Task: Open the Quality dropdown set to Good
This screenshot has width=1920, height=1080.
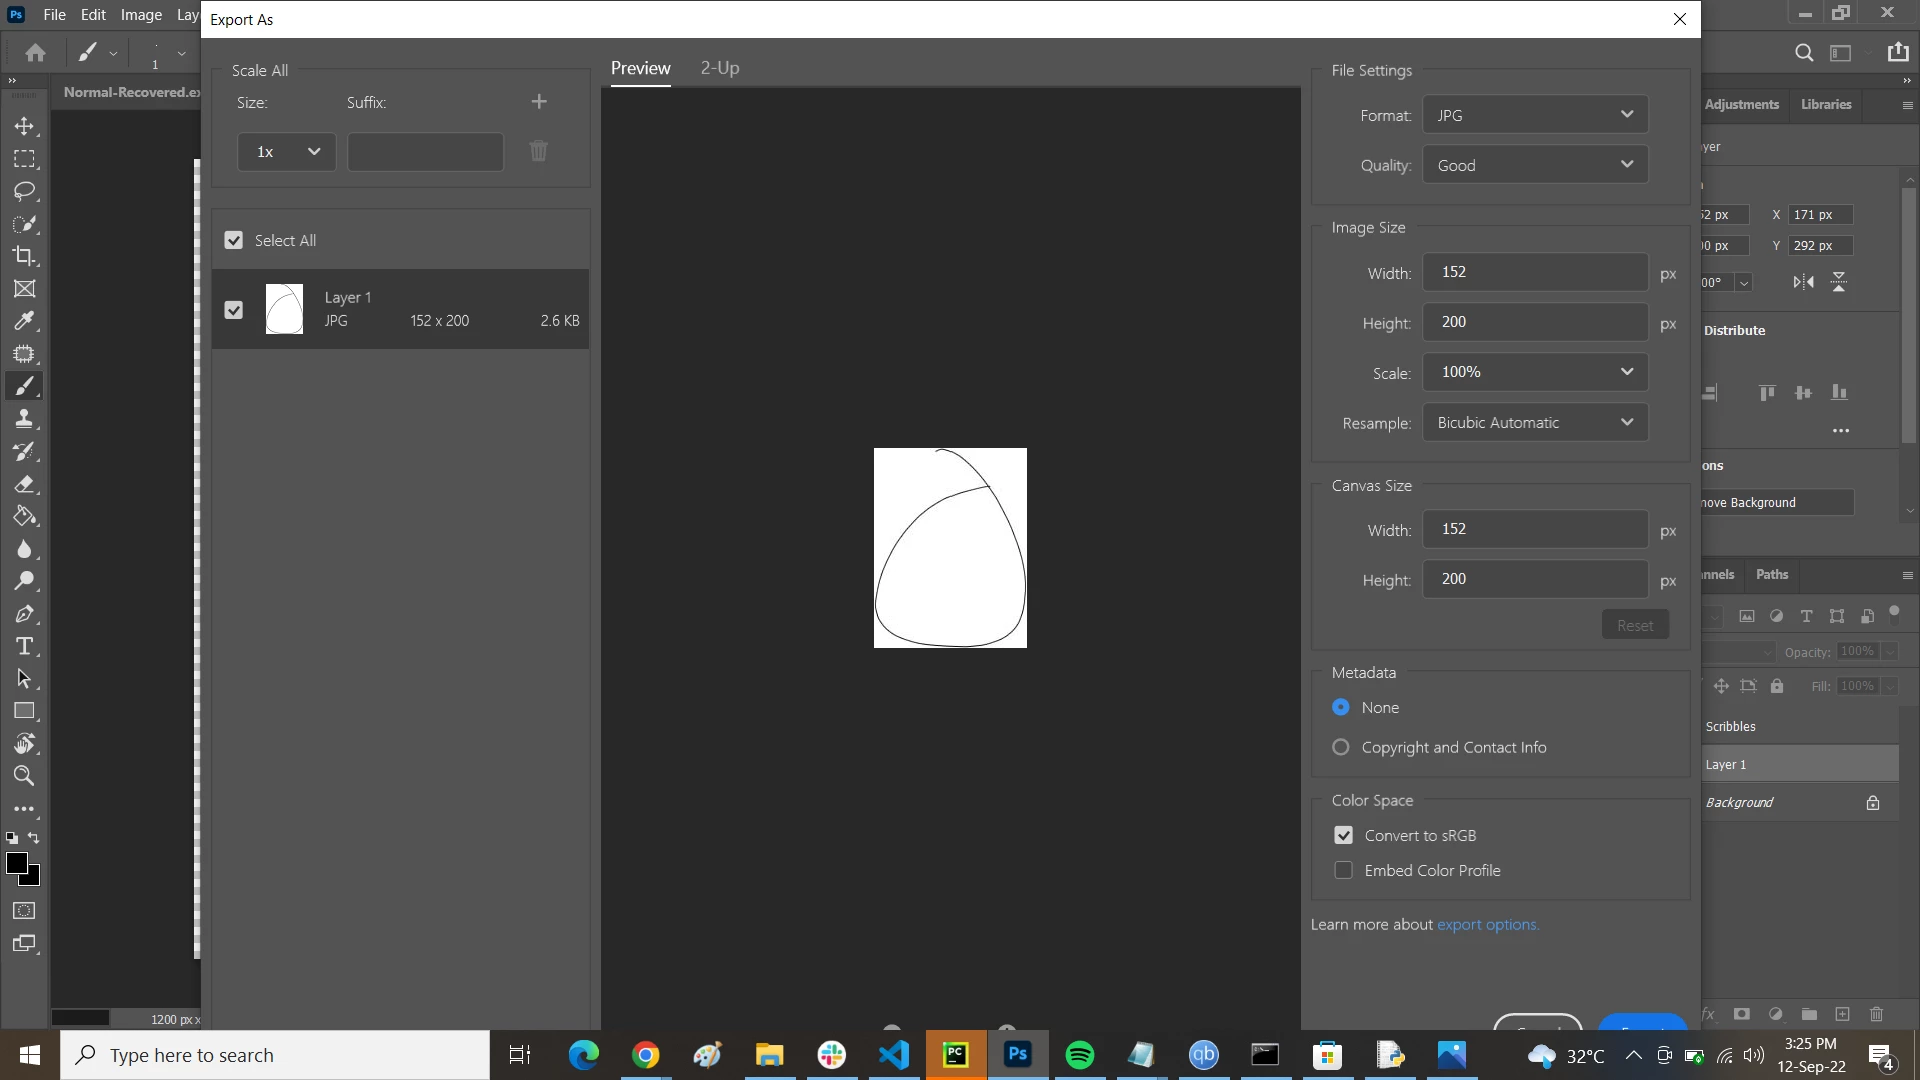Action: tap(1535, 165)
